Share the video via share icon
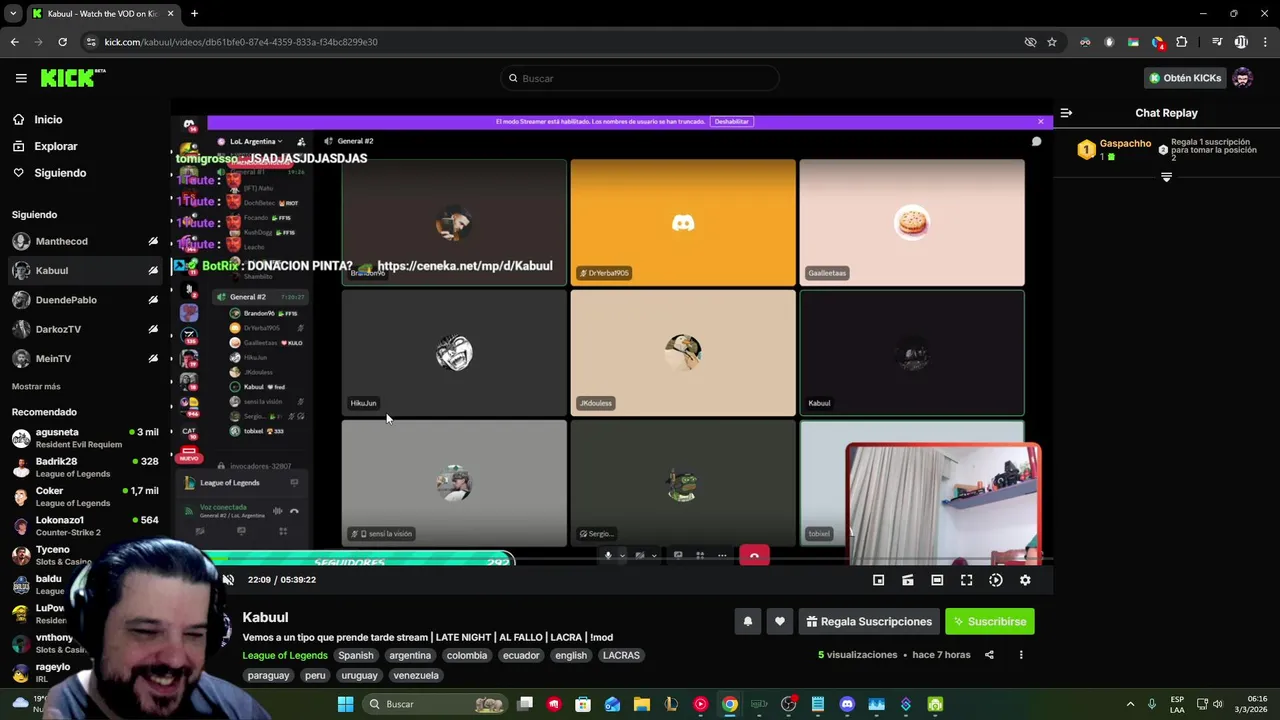1280x720 pixels. (989, 655)
